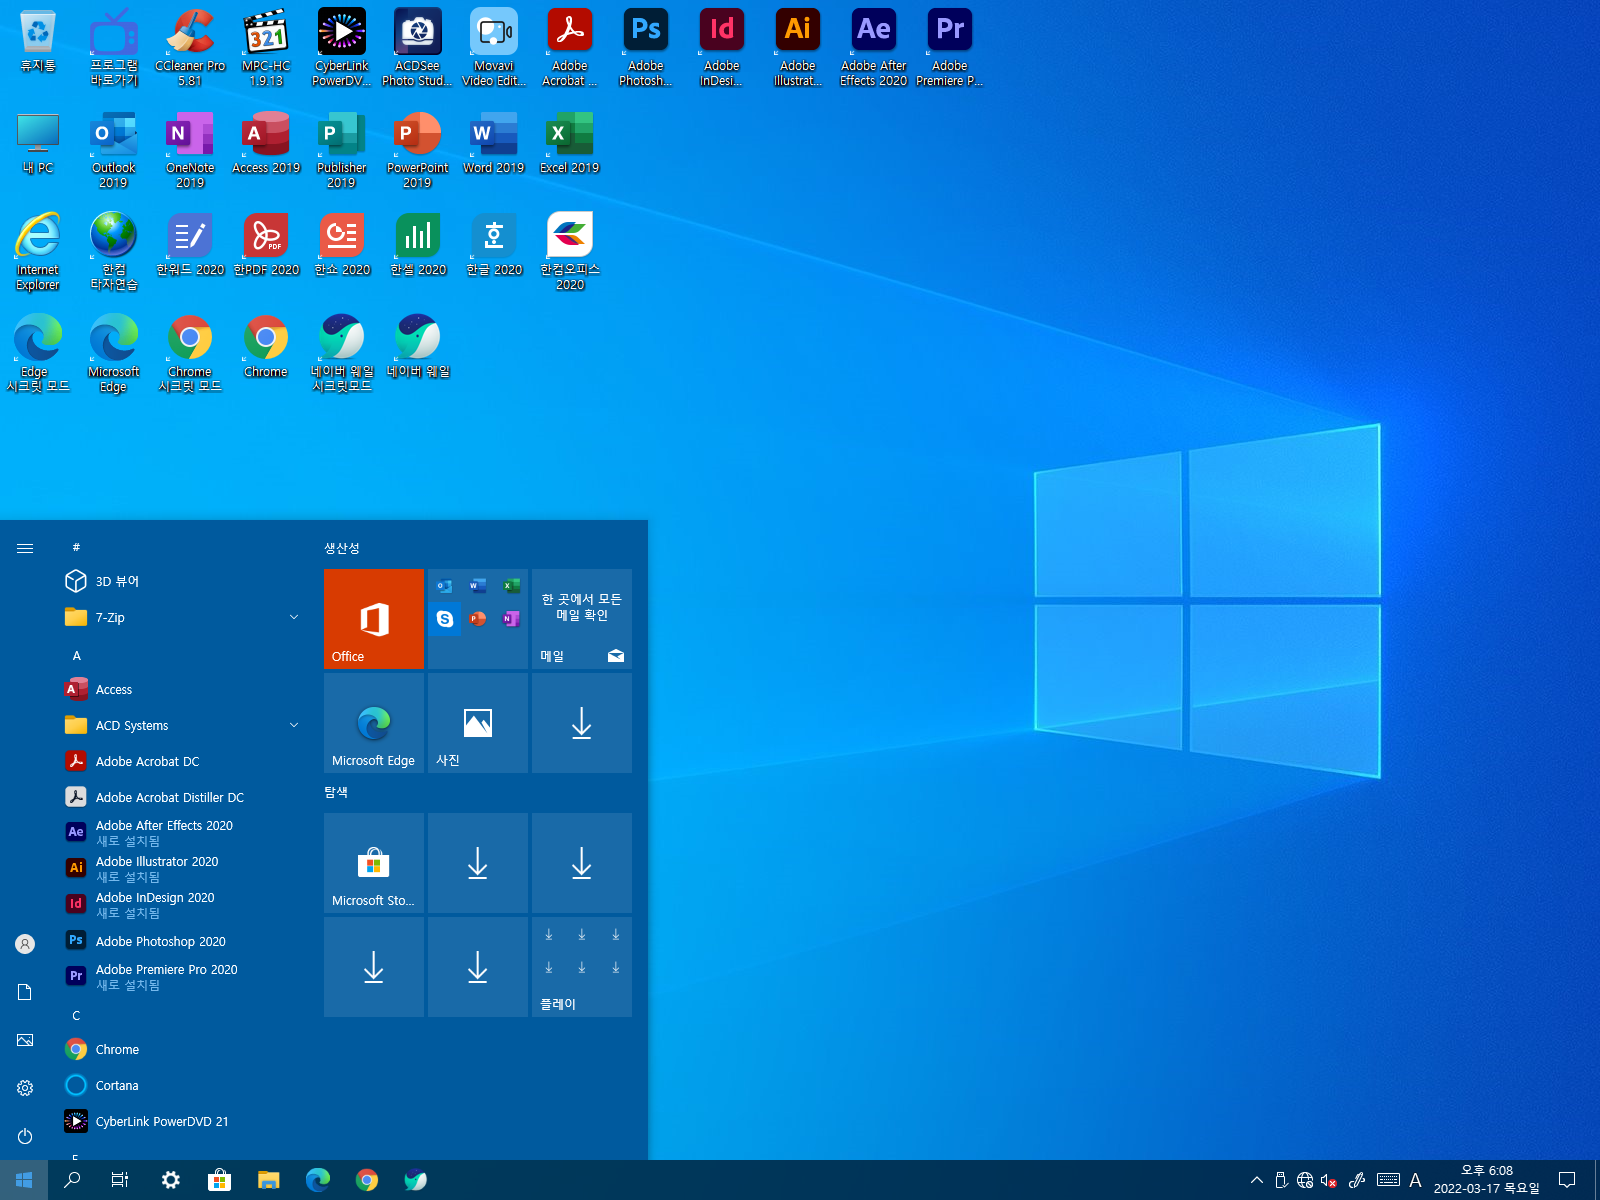The image size is (1600, 1200).
Task: Launch Chrome 시크릿 모드 desktop shortcut
Action: point(190,354)
